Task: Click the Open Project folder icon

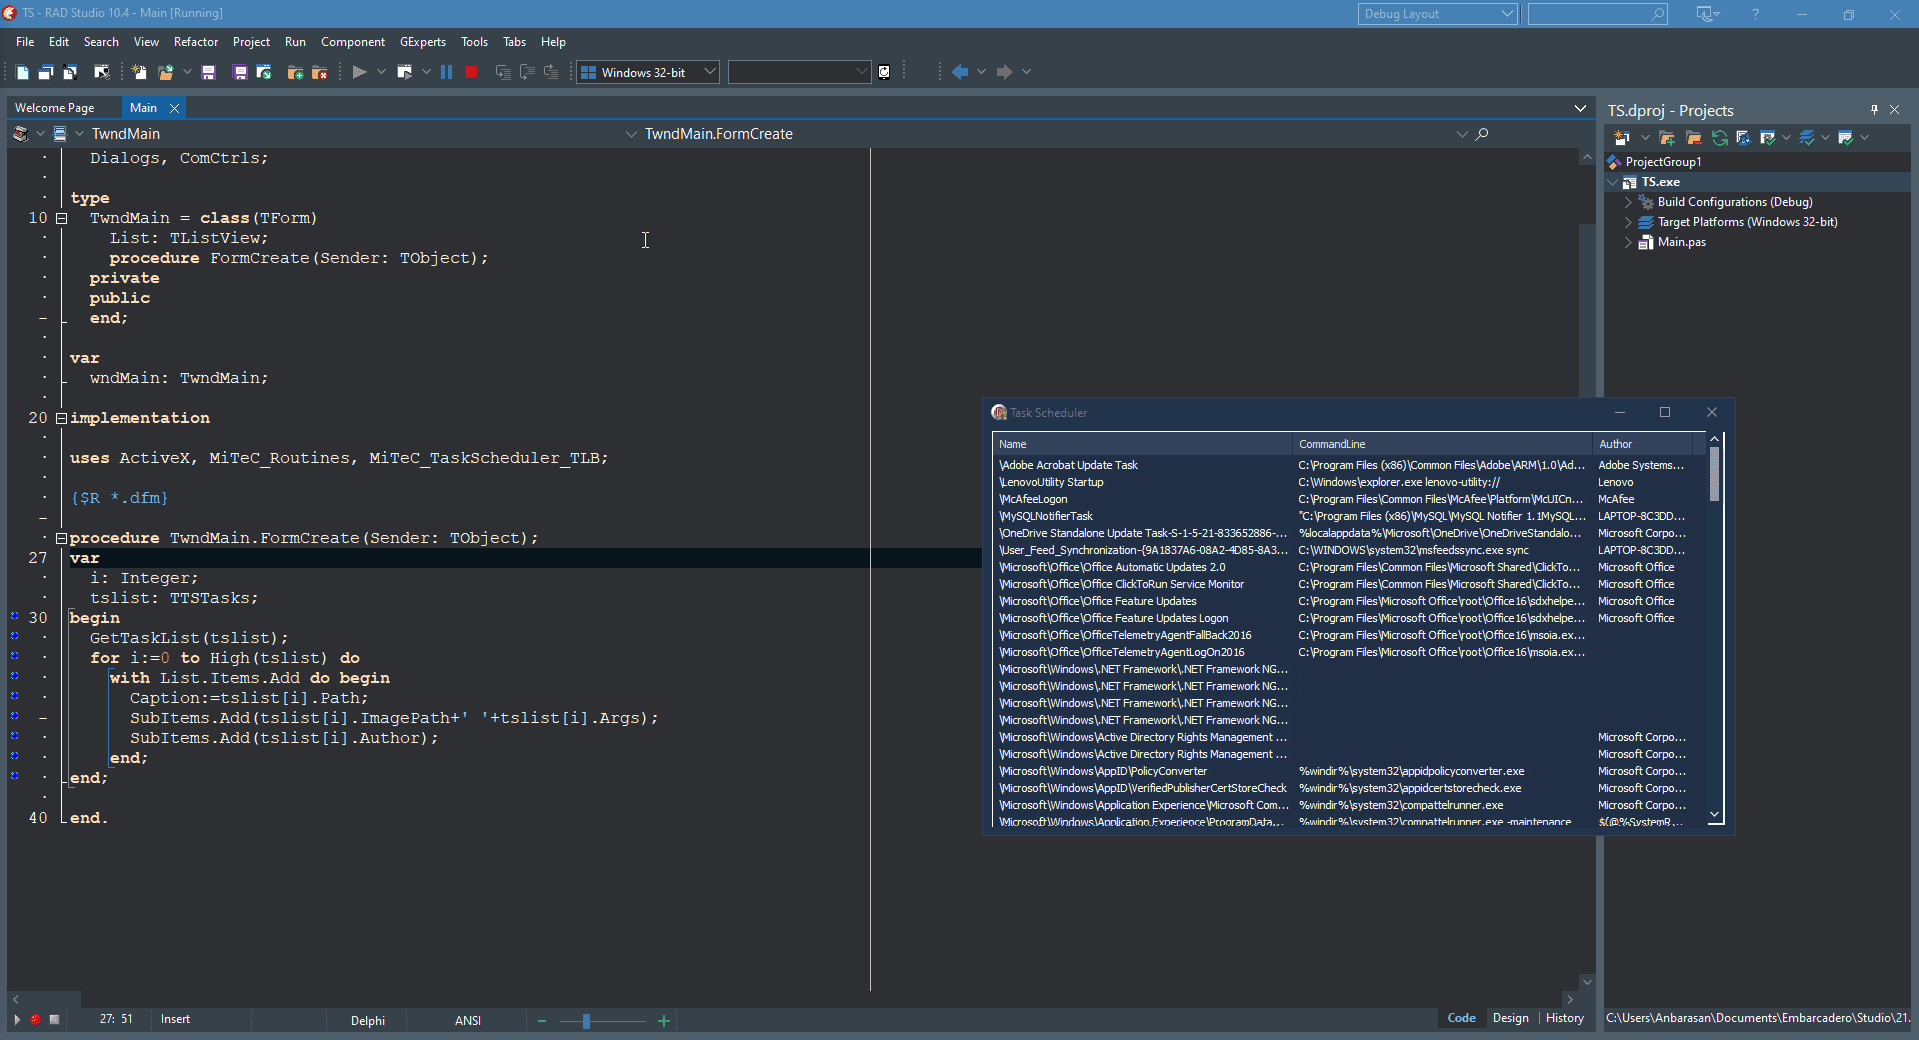Action: pos(165,72)
